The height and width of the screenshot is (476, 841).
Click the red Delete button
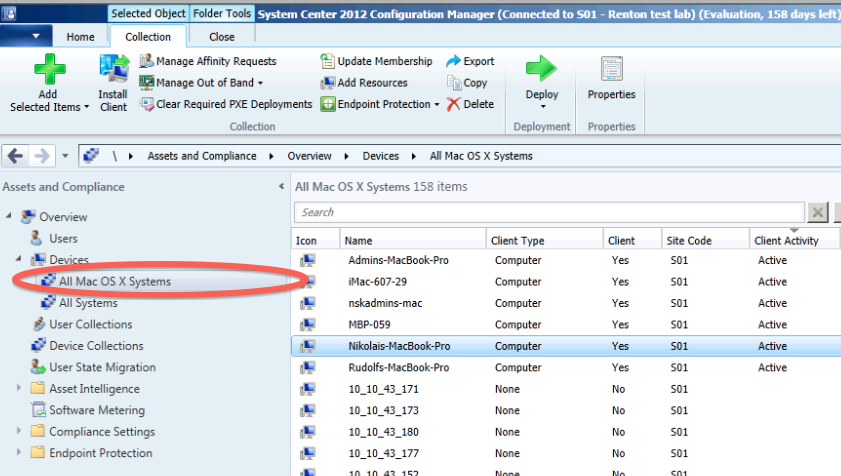pos(470,104)
